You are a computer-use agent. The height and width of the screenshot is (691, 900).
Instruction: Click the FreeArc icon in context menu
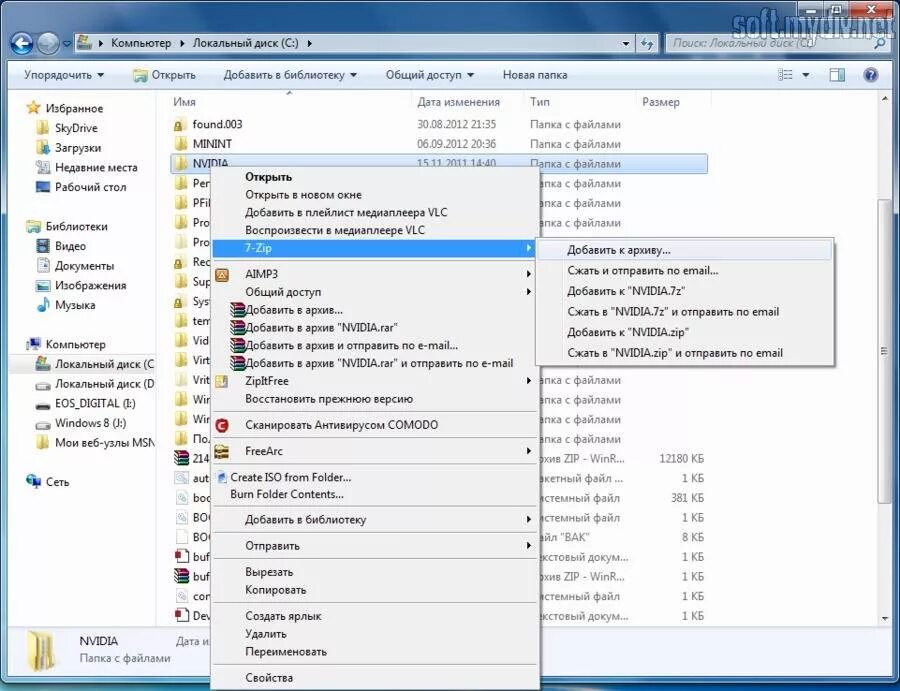click(x=222, y=451)
